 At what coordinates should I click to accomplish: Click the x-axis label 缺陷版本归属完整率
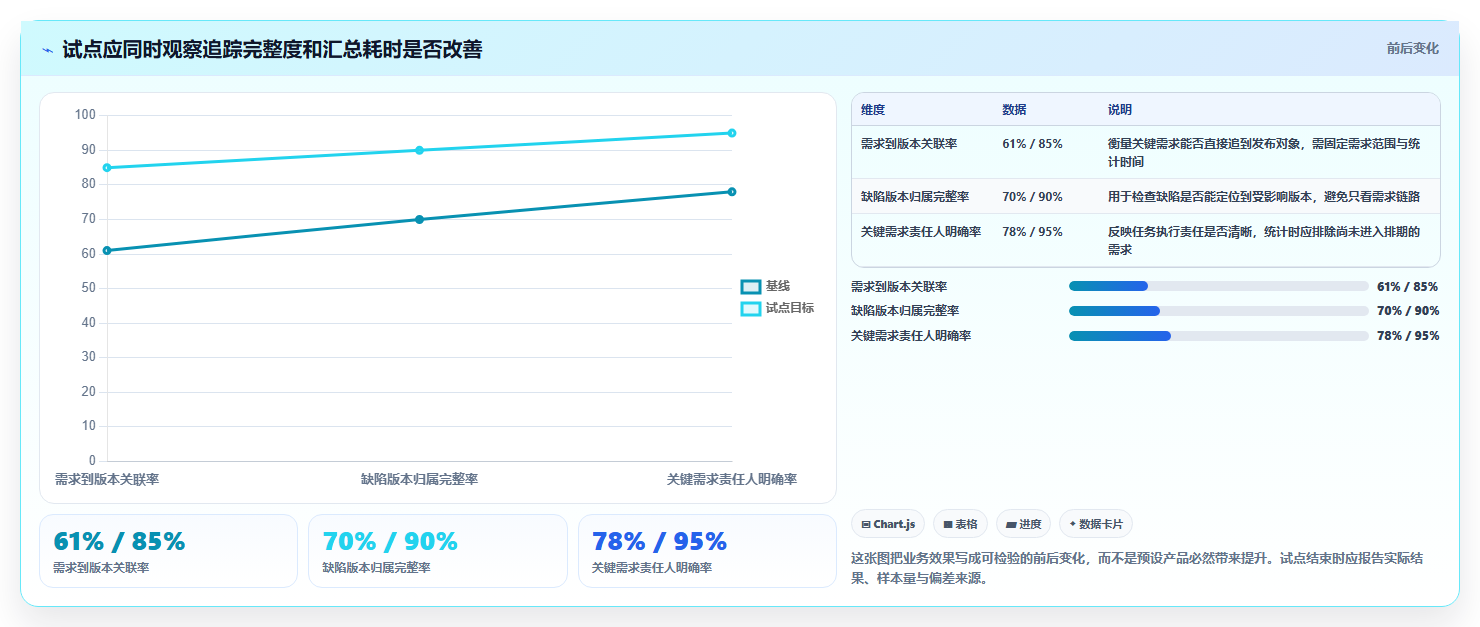(x=419, y=480)
